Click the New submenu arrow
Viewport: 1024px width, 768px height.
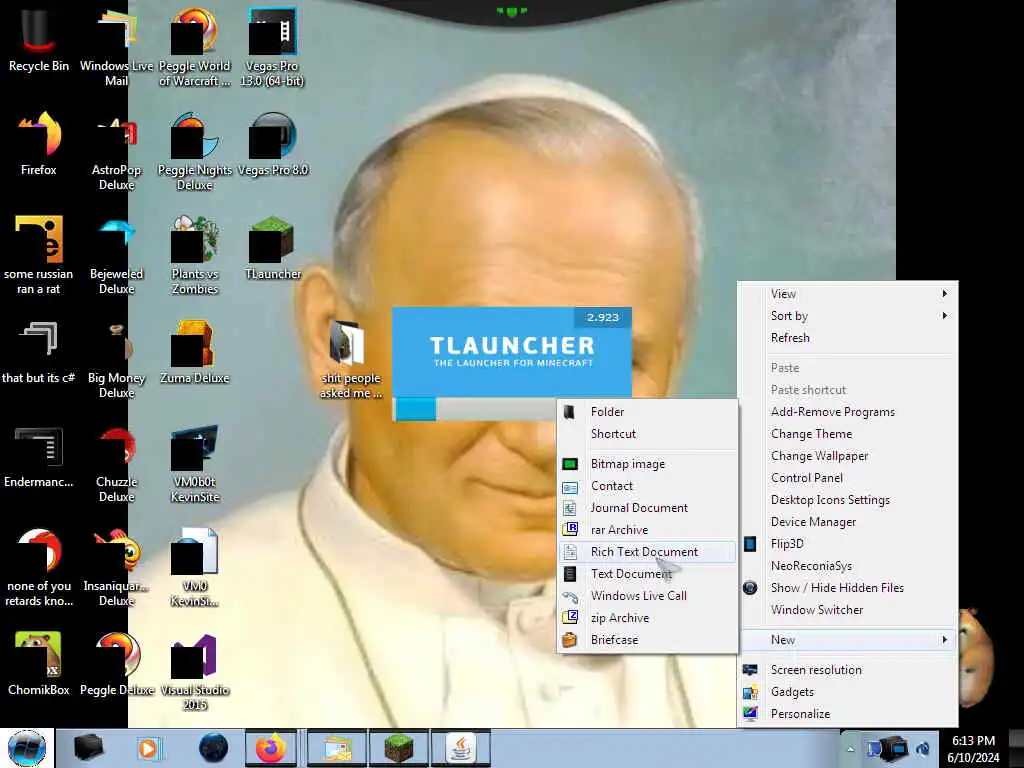coord(944,640)
